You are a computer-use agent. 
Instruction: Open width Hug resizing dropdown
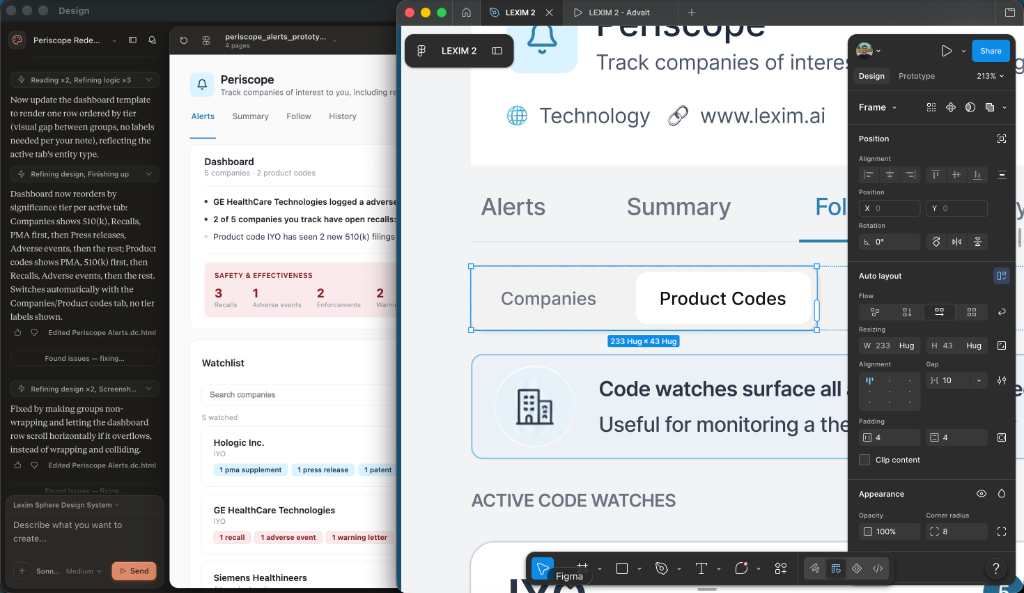click(x=906, y=345)
